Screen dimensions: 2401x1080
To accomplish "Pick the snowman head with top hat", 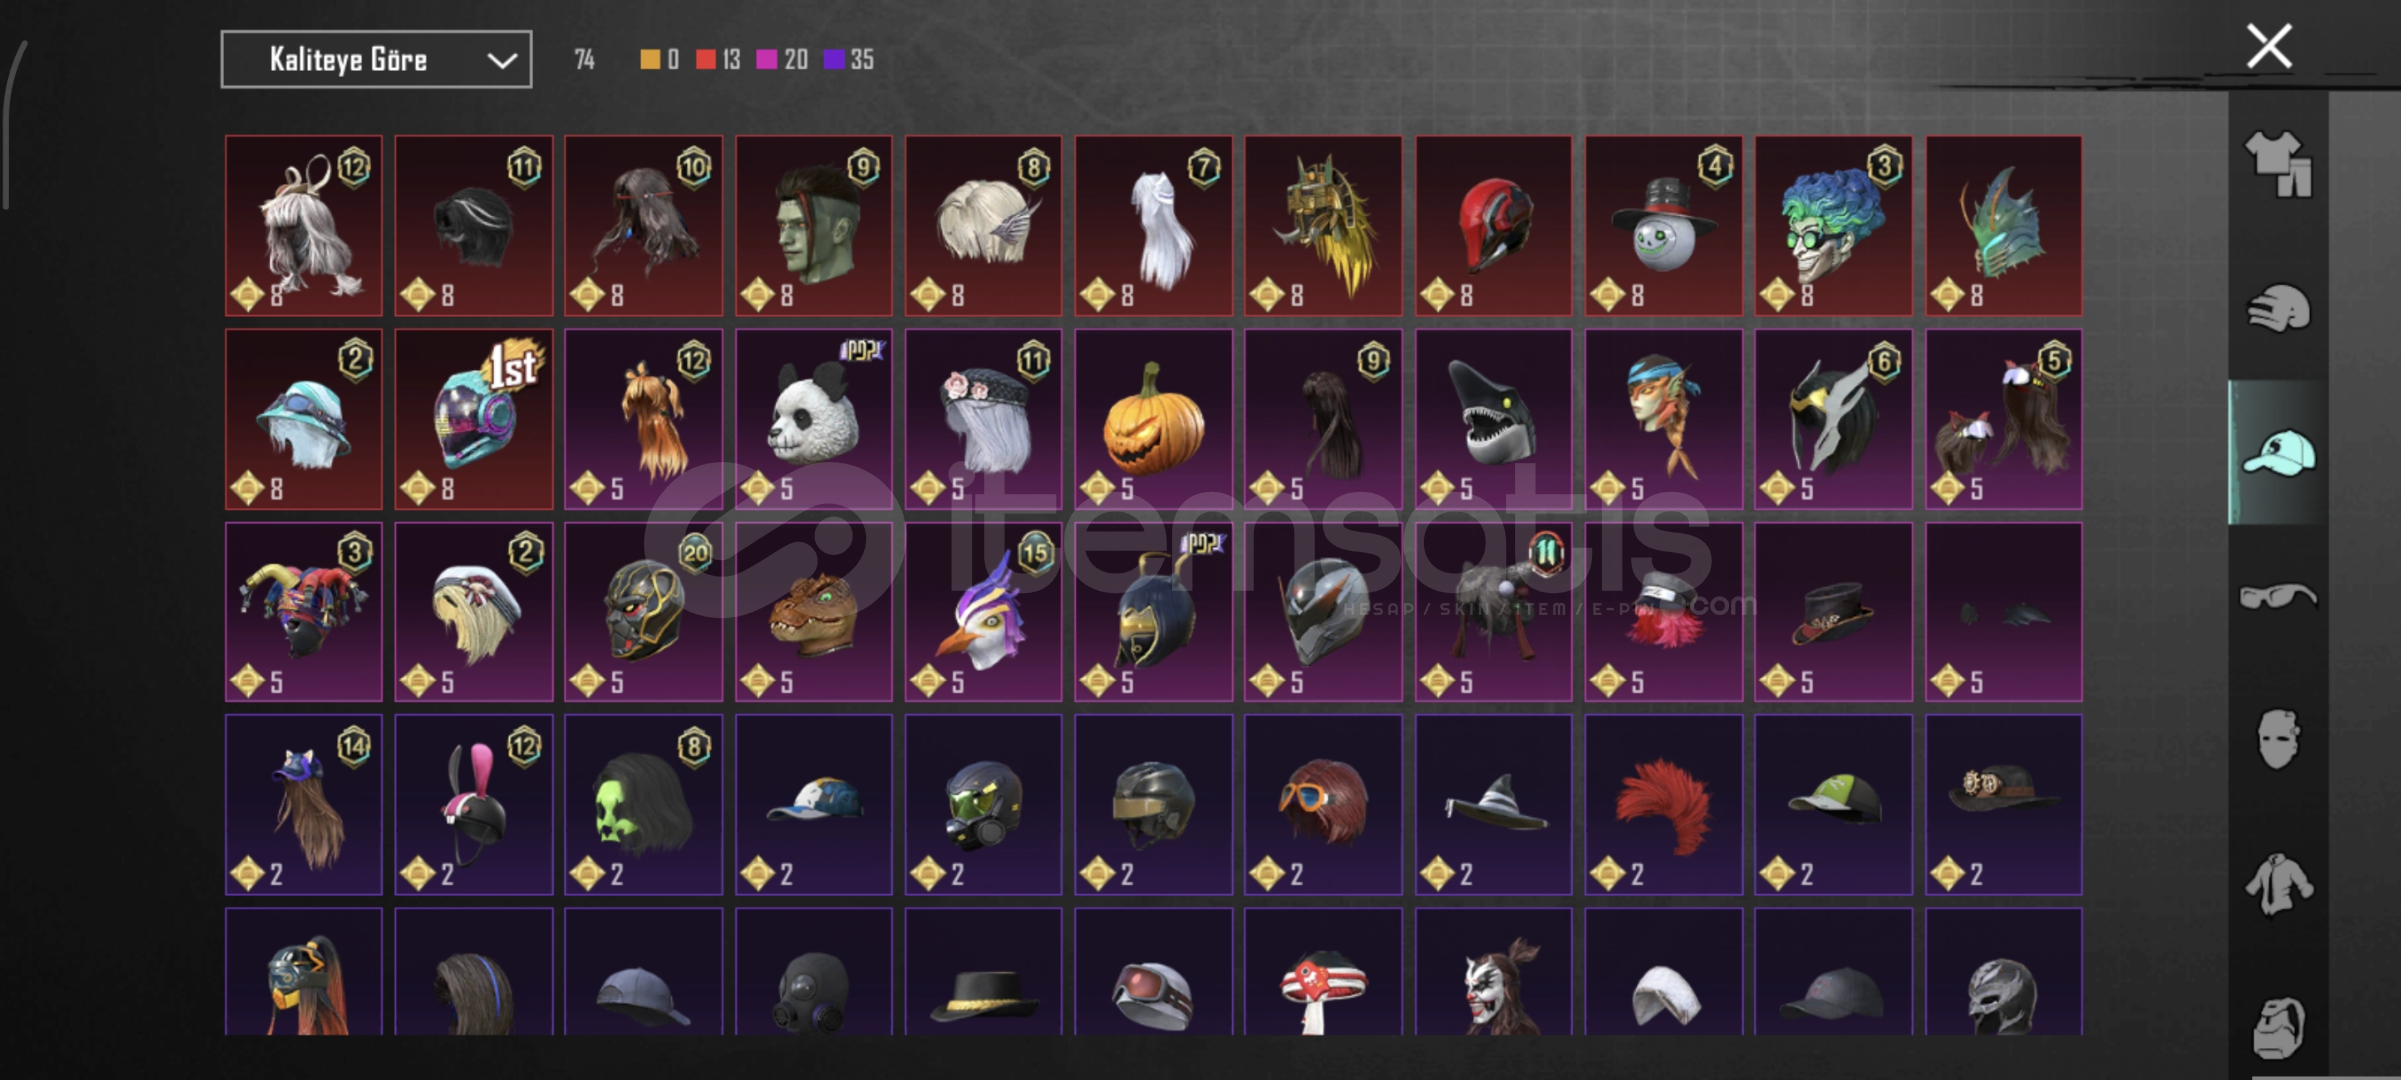I will point(1663,226).
